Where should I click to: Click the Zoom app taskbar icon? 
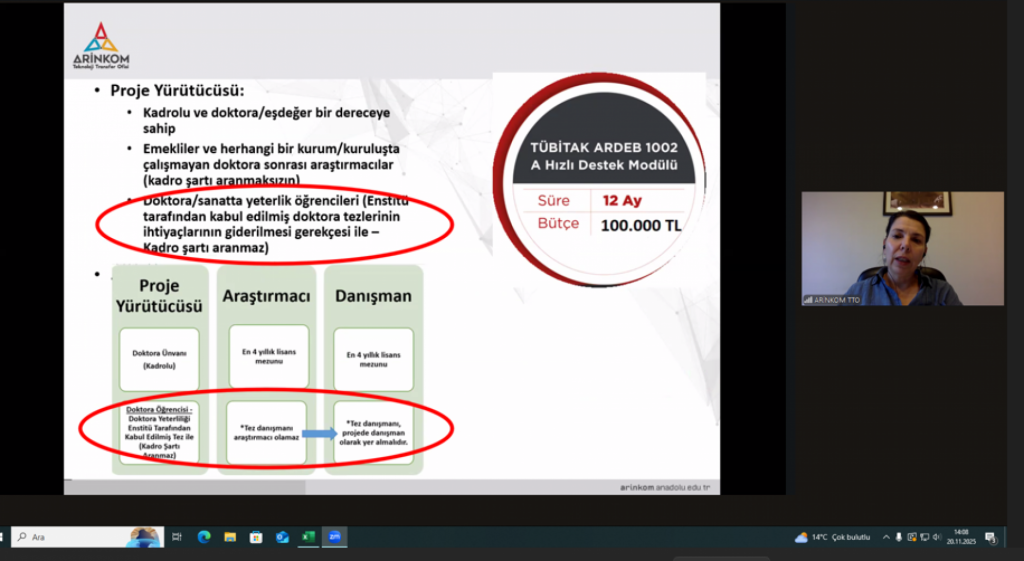click(334, 537)
